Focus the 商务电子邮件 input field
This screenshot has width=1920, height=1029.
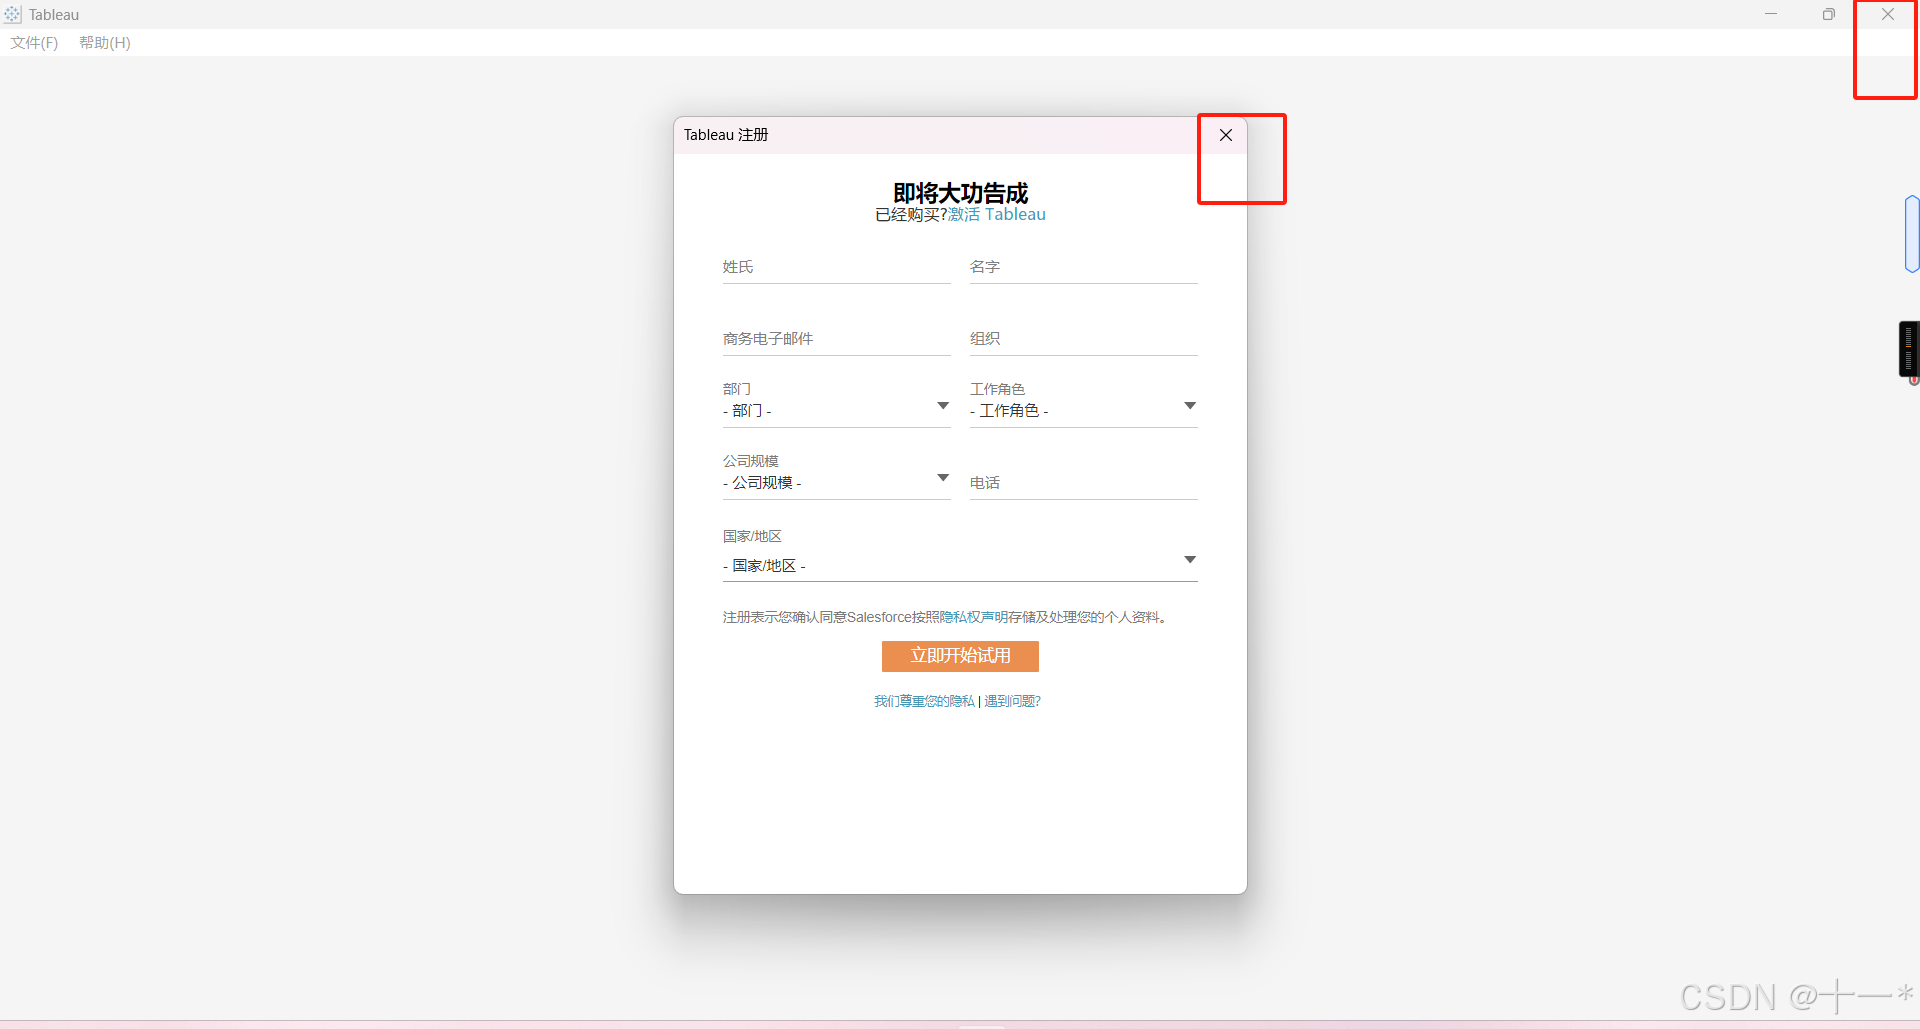(836, 339)
